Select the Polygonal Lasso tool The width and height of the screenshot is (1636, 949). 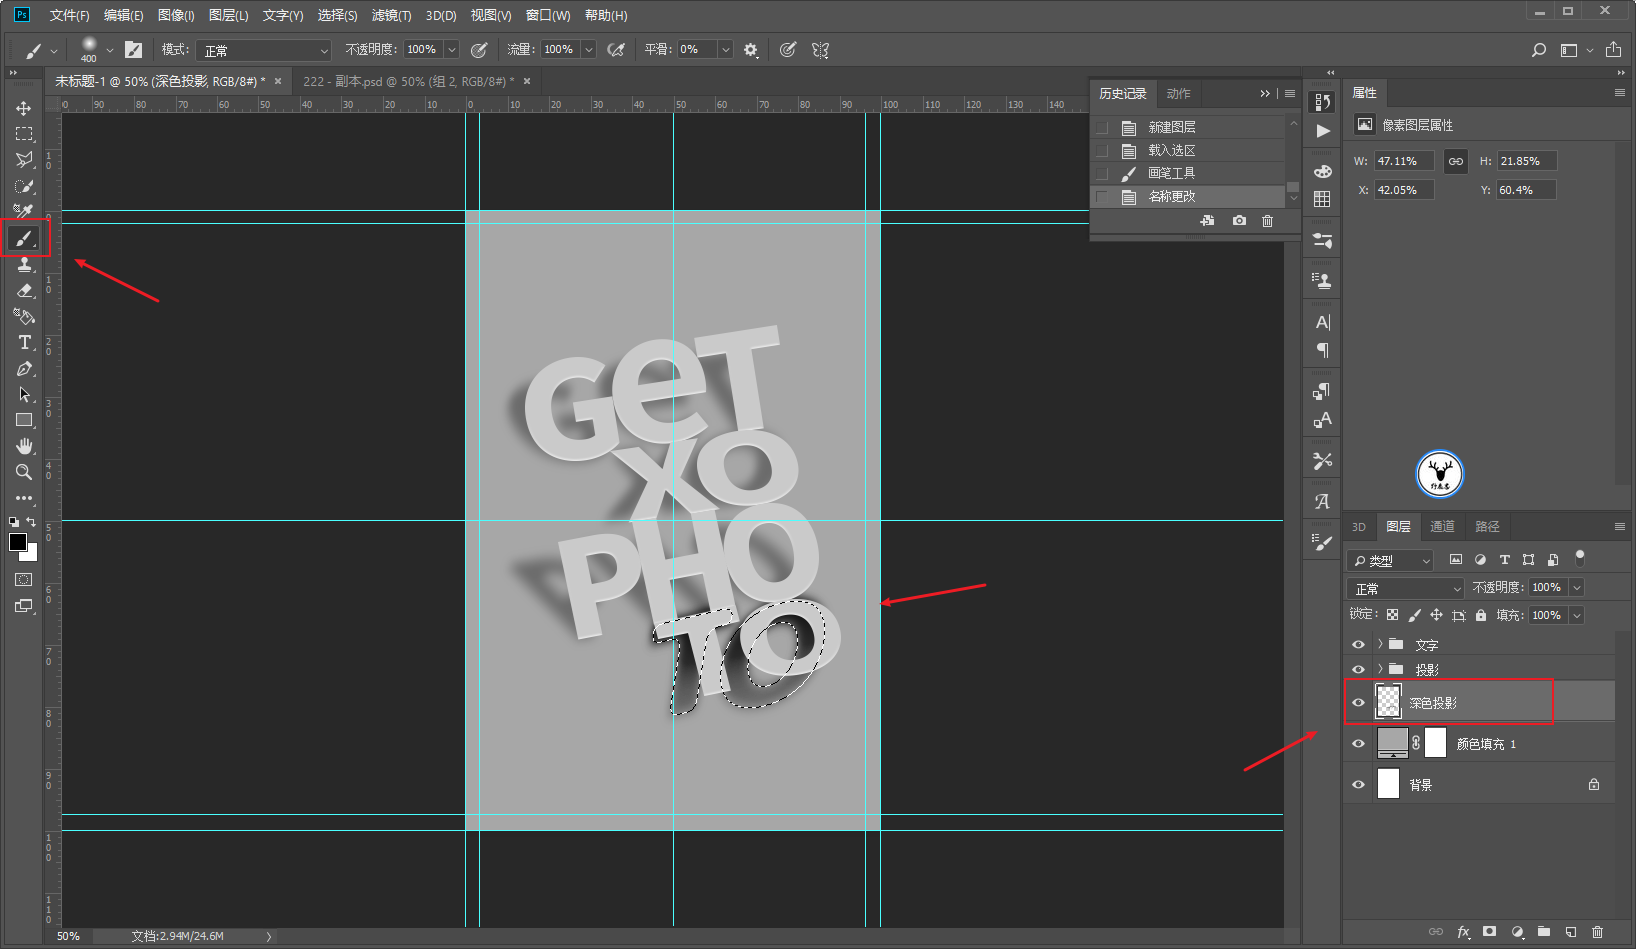[x=24, y=160]
